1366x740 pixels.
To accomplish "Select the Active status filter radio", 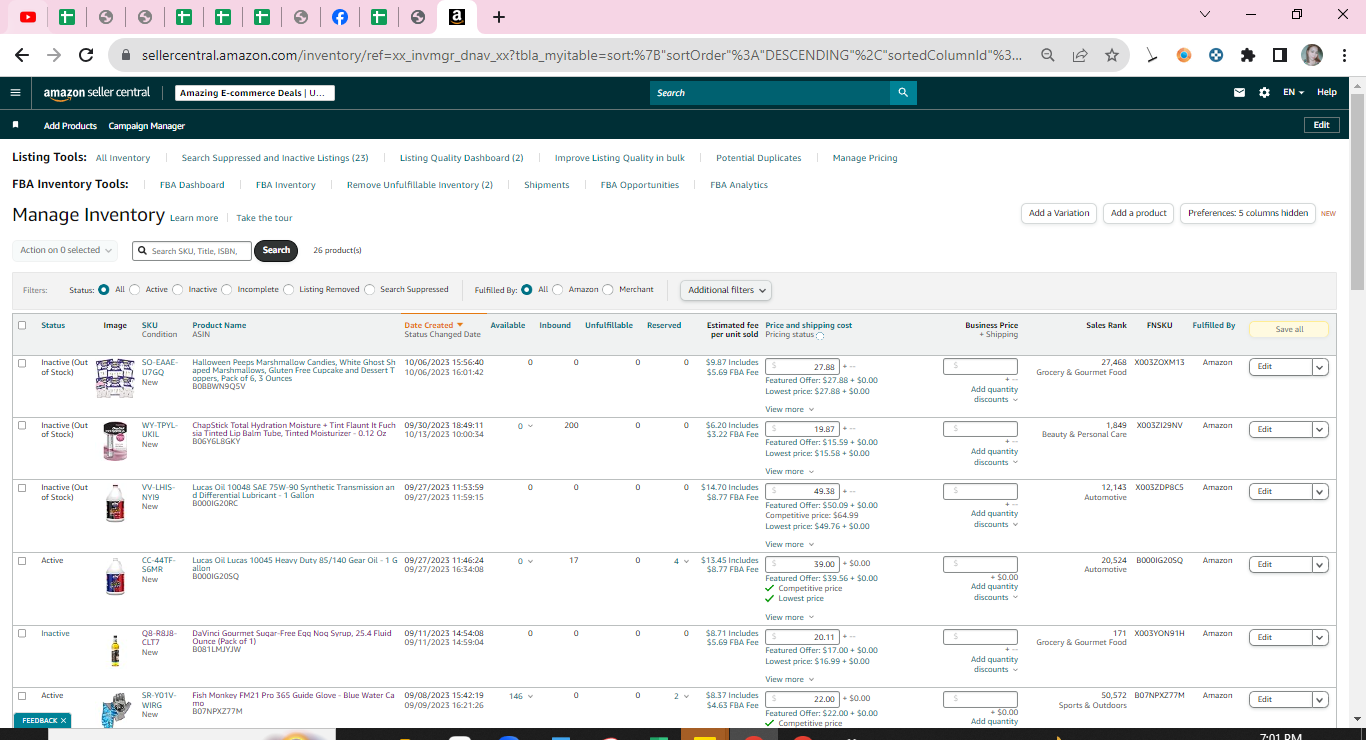I will 135,290.
